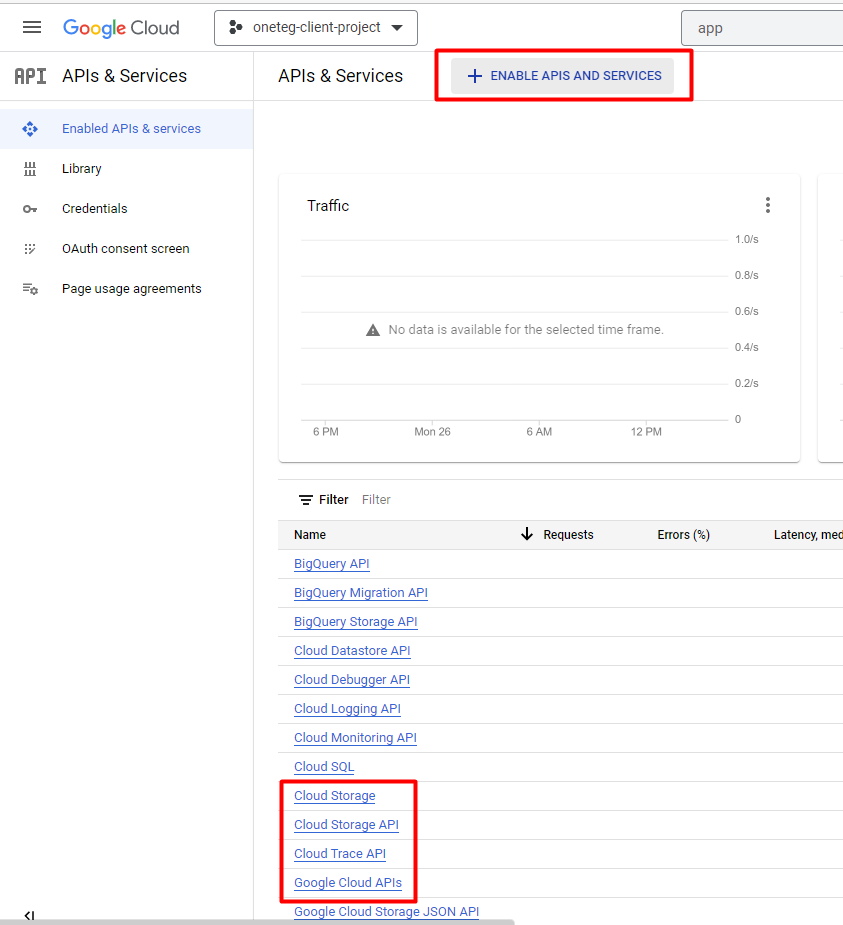Open the BigQuery API link

point(332,564)
